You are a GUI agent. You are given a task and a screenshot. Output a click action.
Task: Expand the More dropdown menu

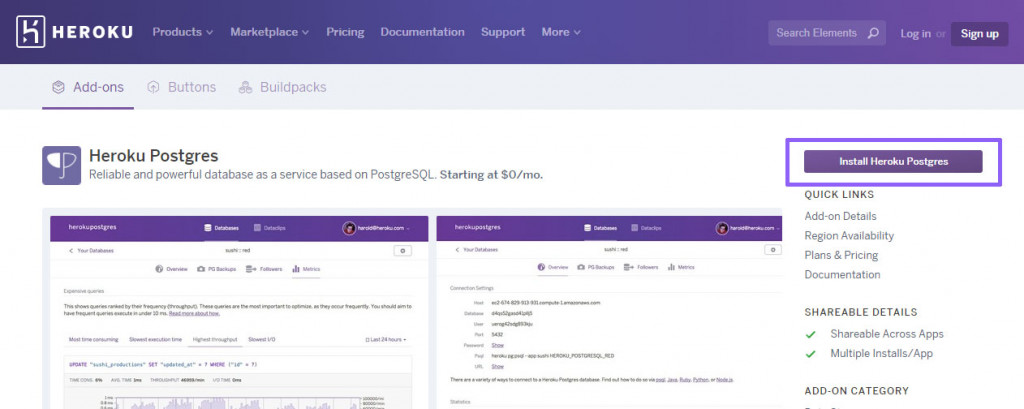(561, 32)
